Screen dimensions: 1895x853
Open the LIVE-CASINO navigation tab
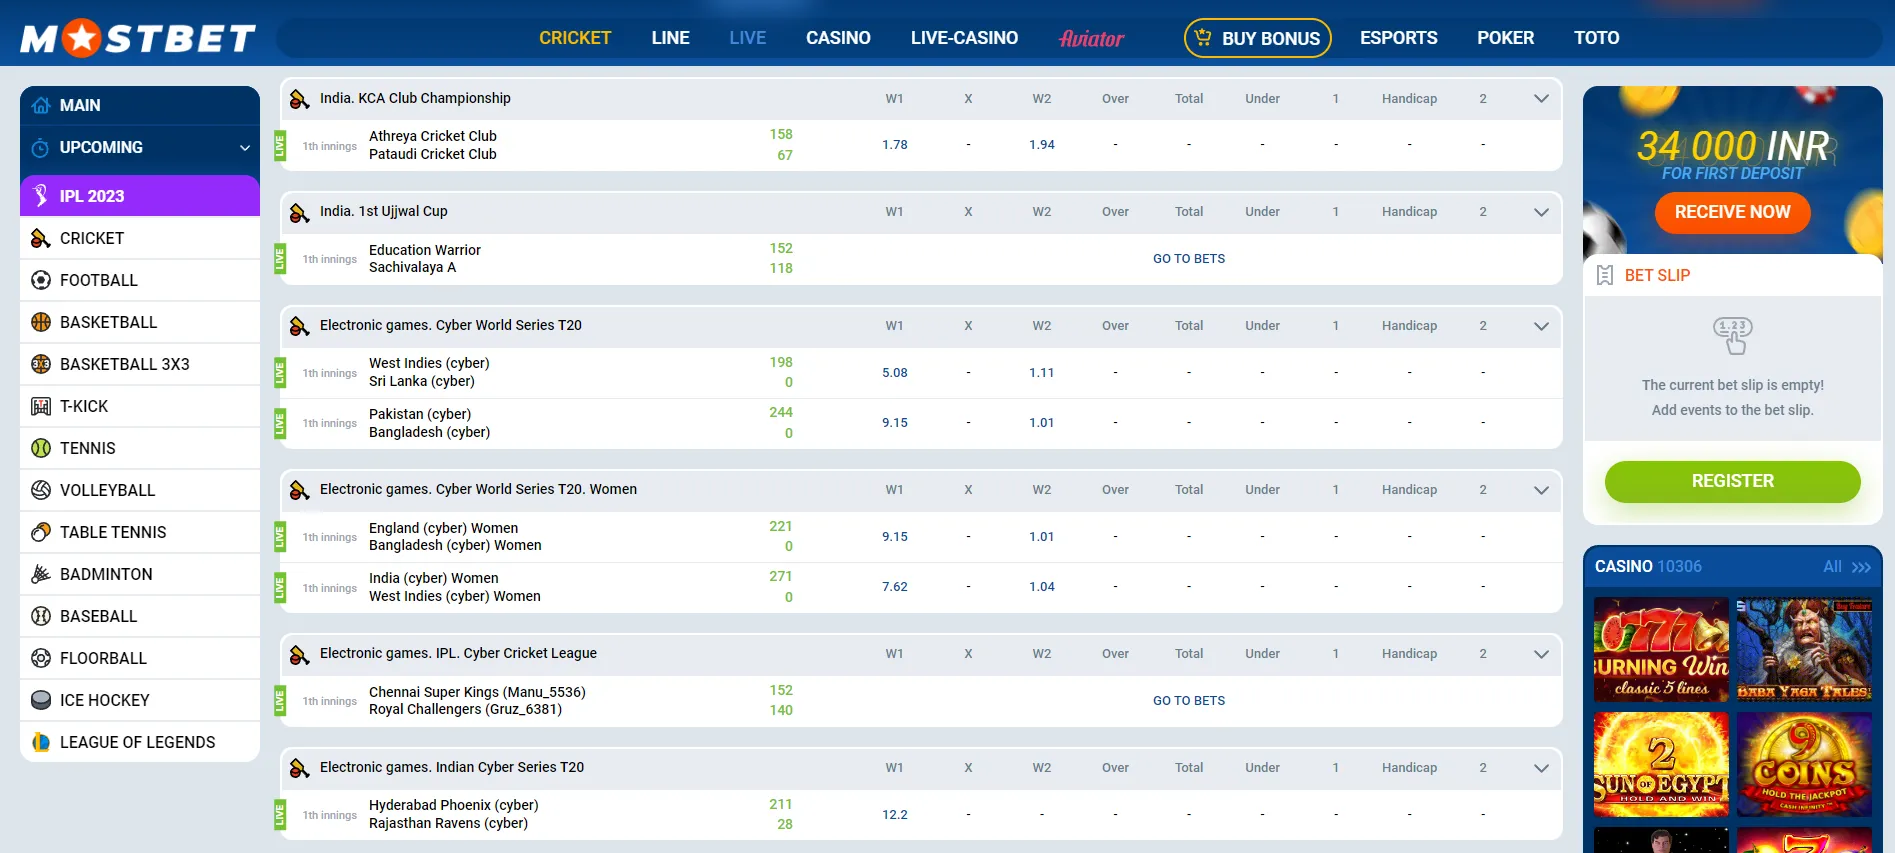(x=964, y=38)
